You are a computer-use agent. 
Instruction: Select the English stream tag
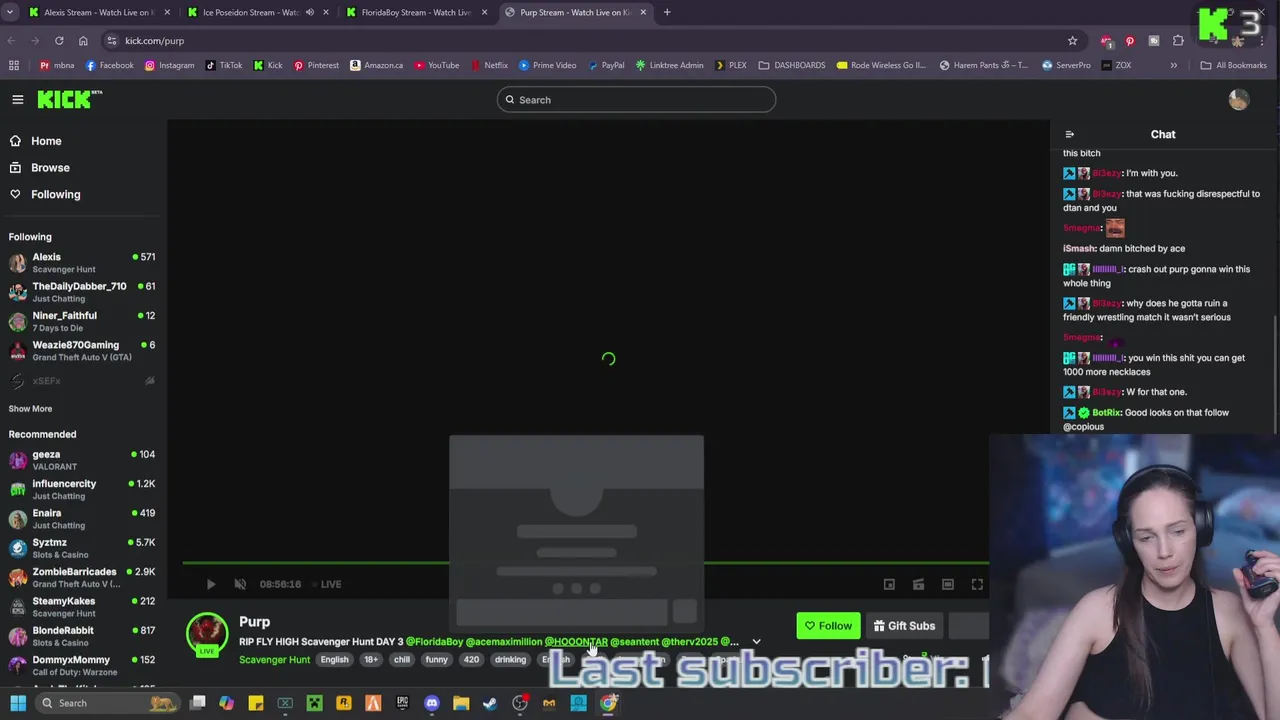(x=334, y=660)
